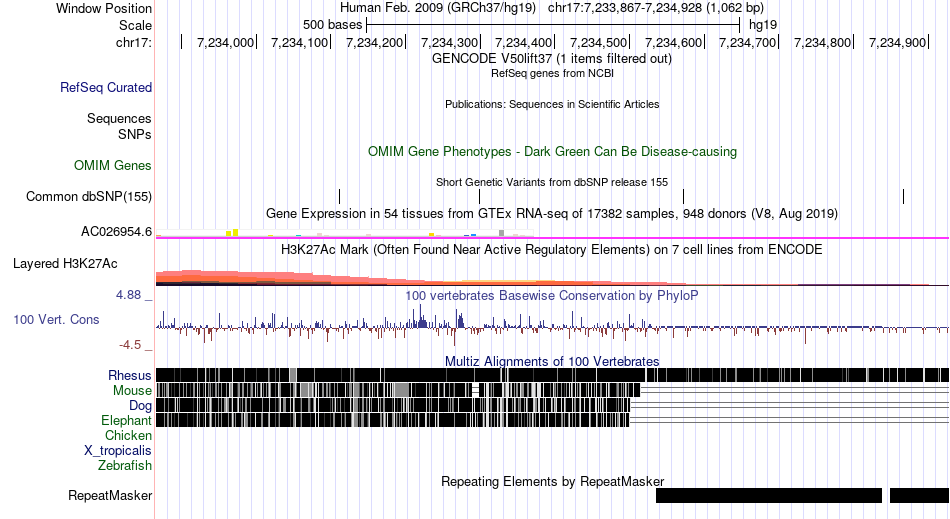Click the 7,234,300 ruler position

point(450,42)
